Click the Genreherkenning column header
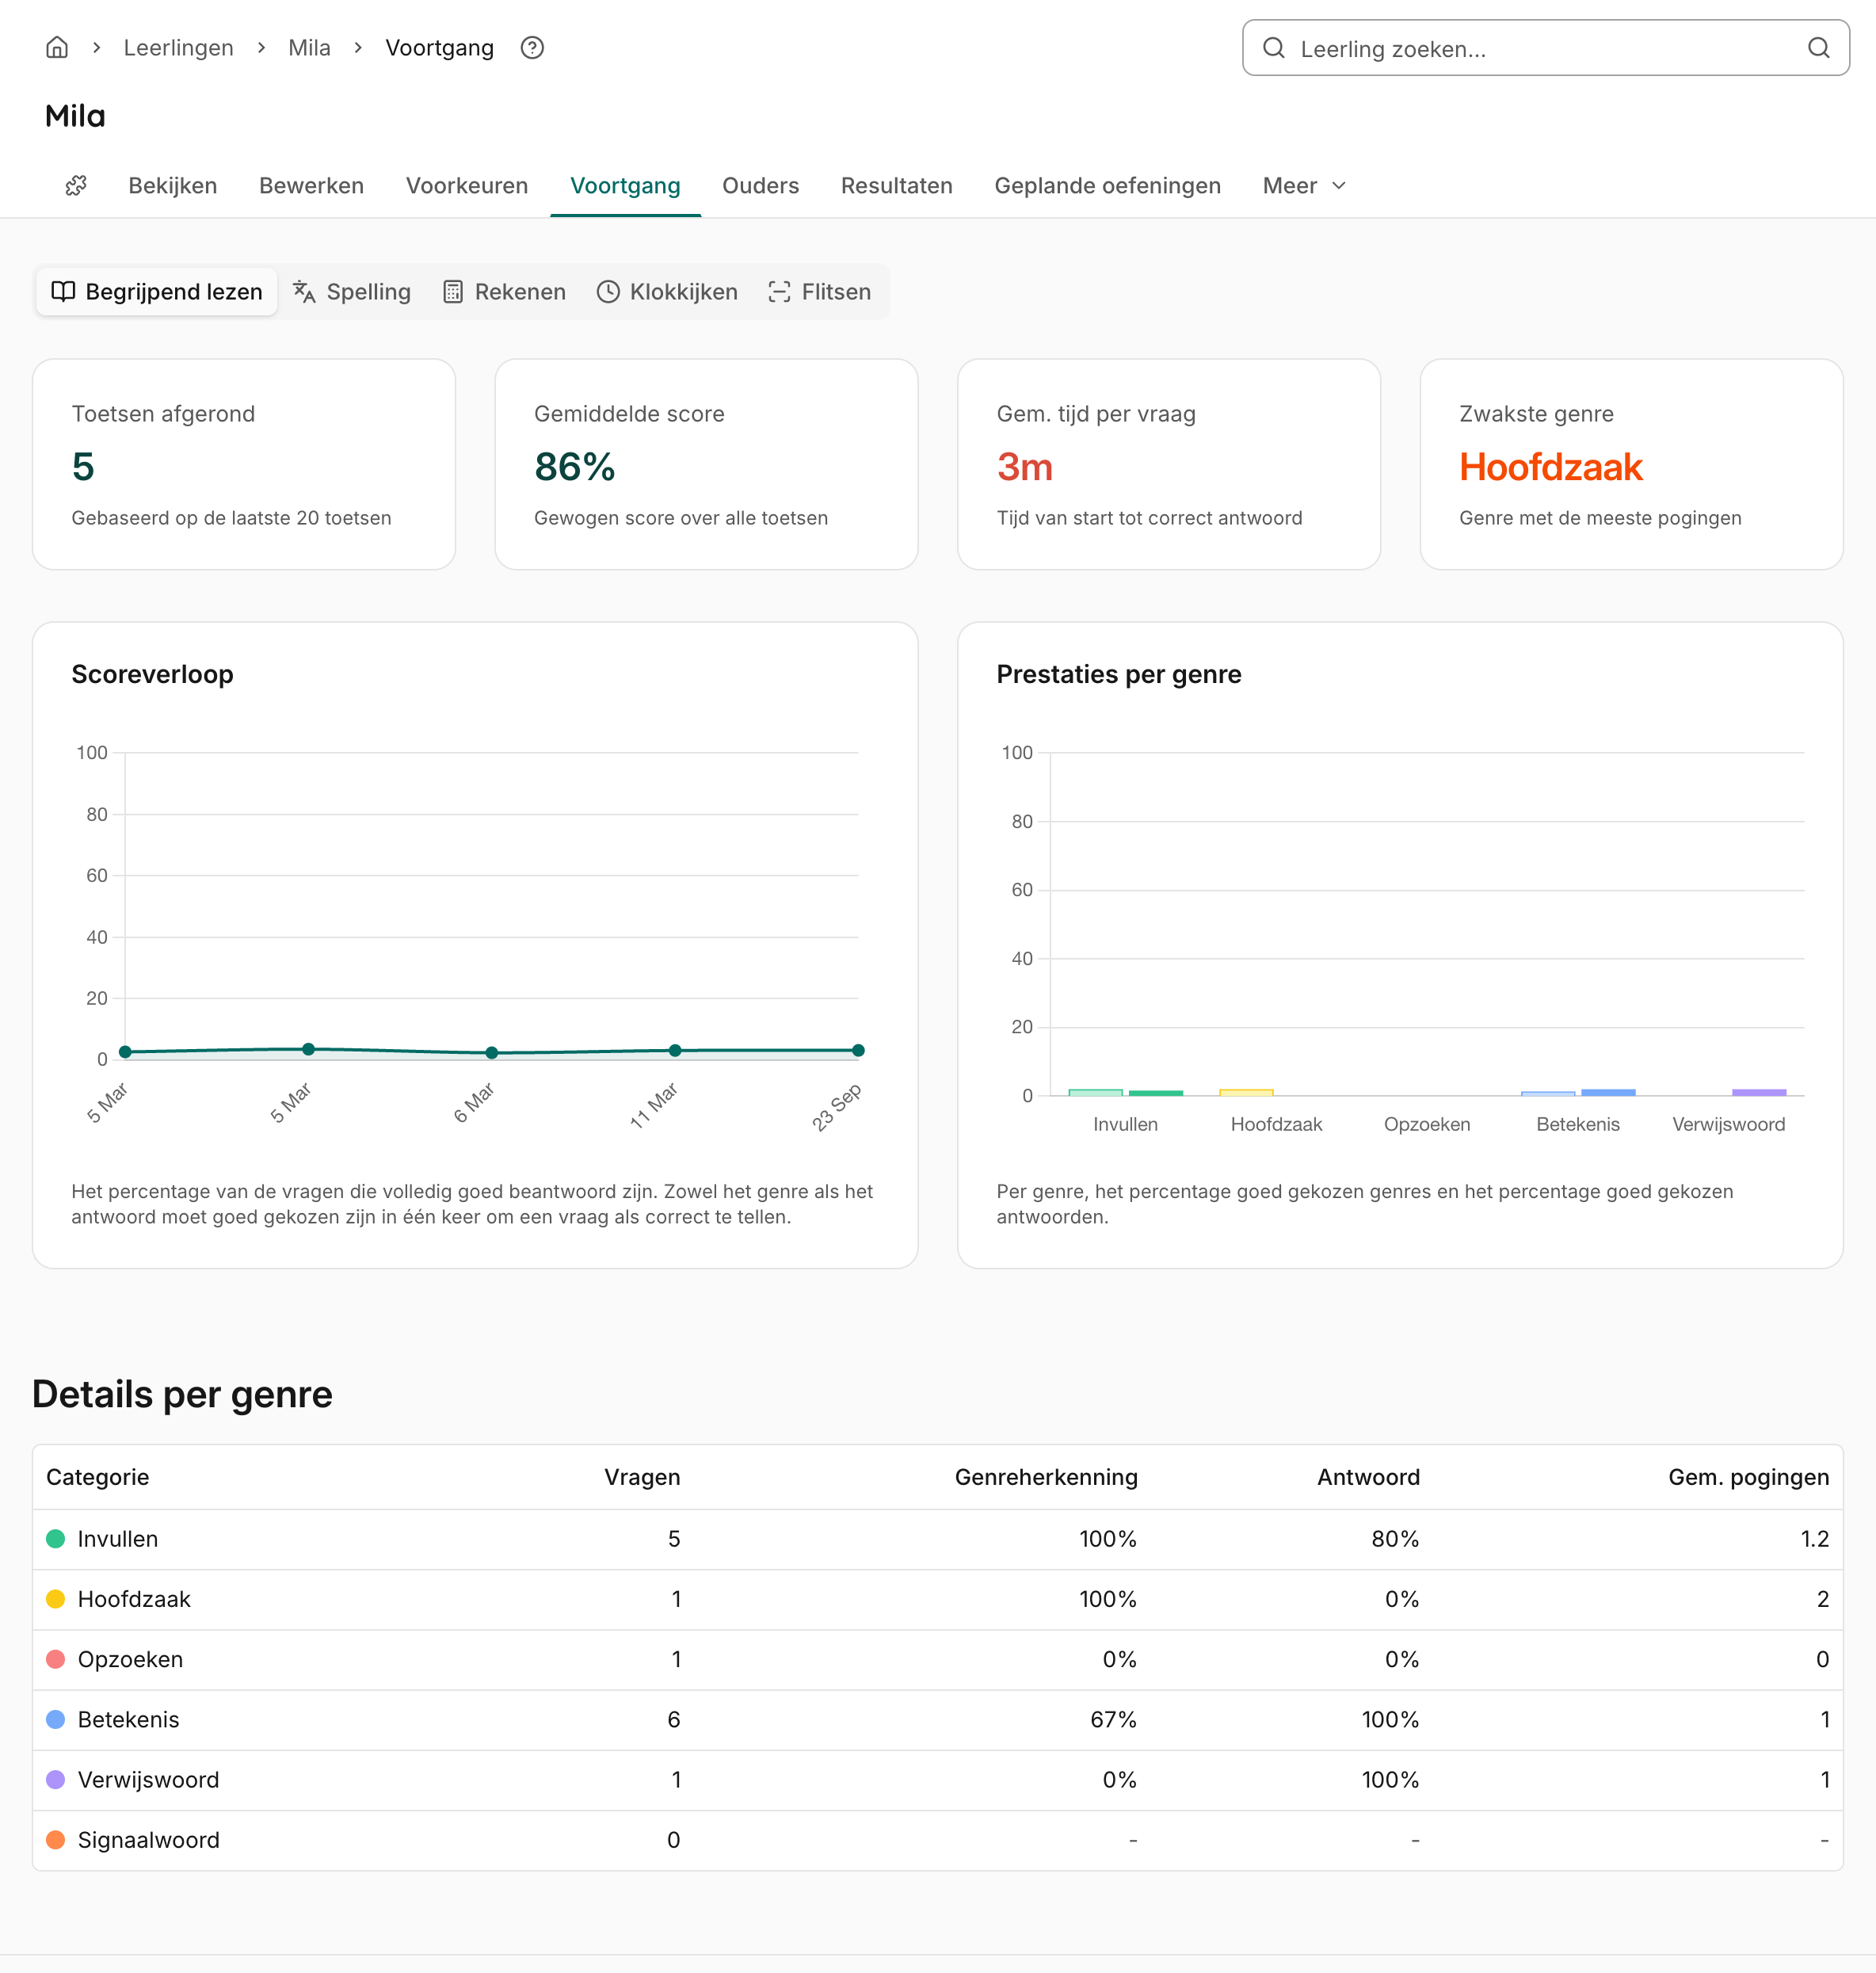This screenshot has height=1973, width=1876. 1046,1477
